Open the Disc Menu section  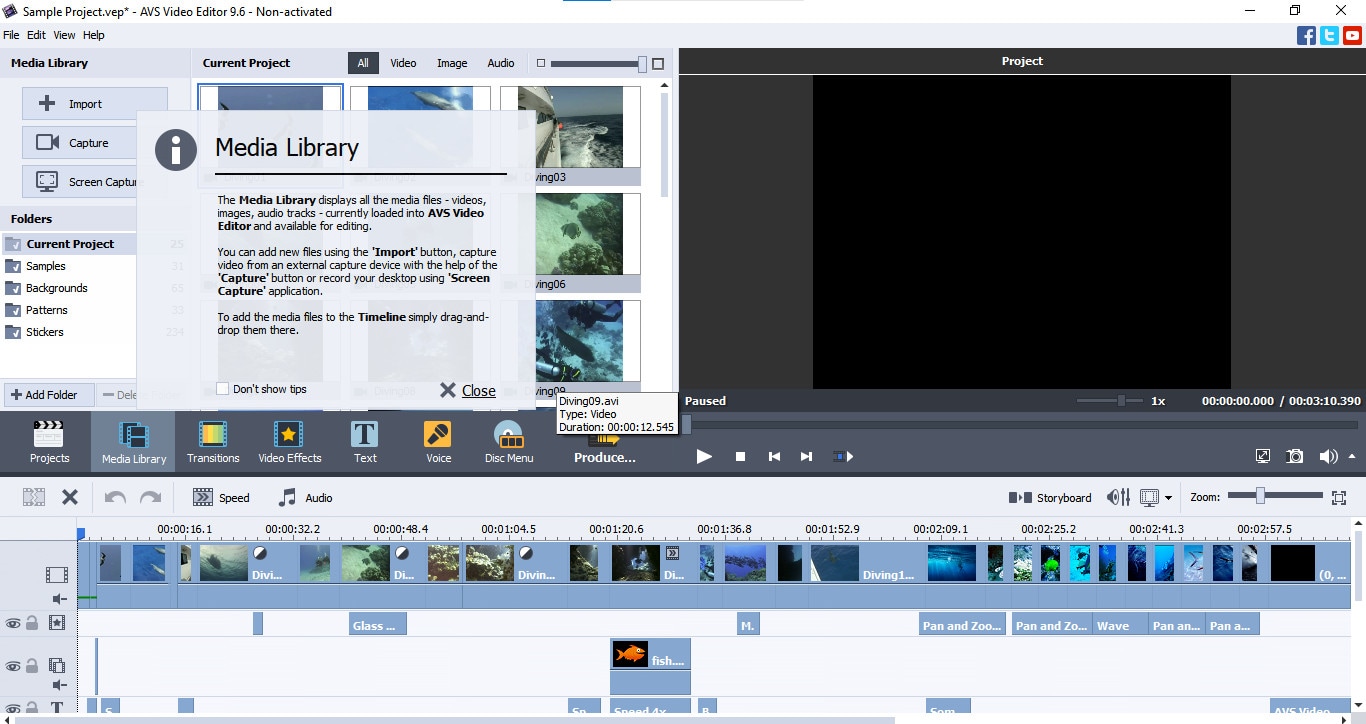coord(509,442)
